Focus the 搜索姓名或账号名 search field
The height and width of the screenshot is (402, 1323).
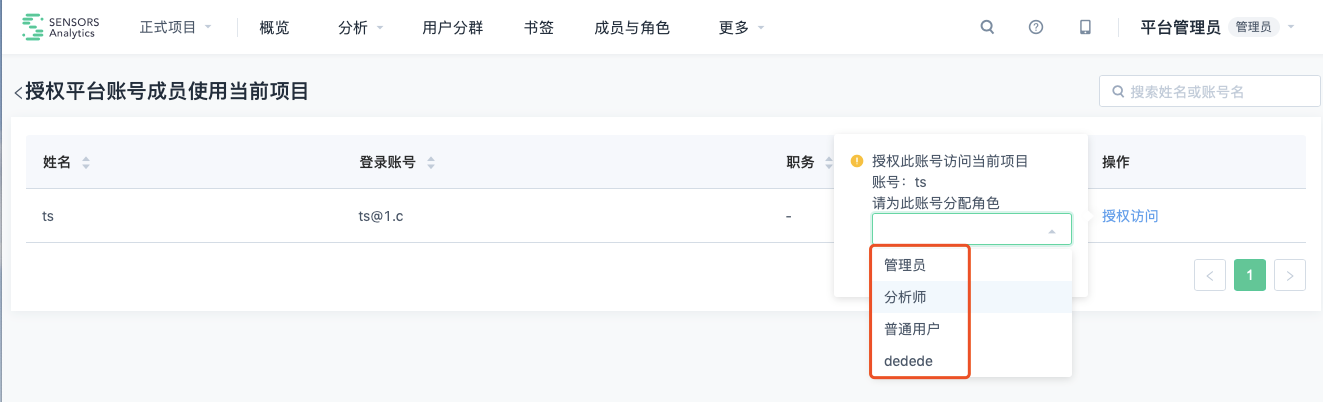click(1210, 91)
